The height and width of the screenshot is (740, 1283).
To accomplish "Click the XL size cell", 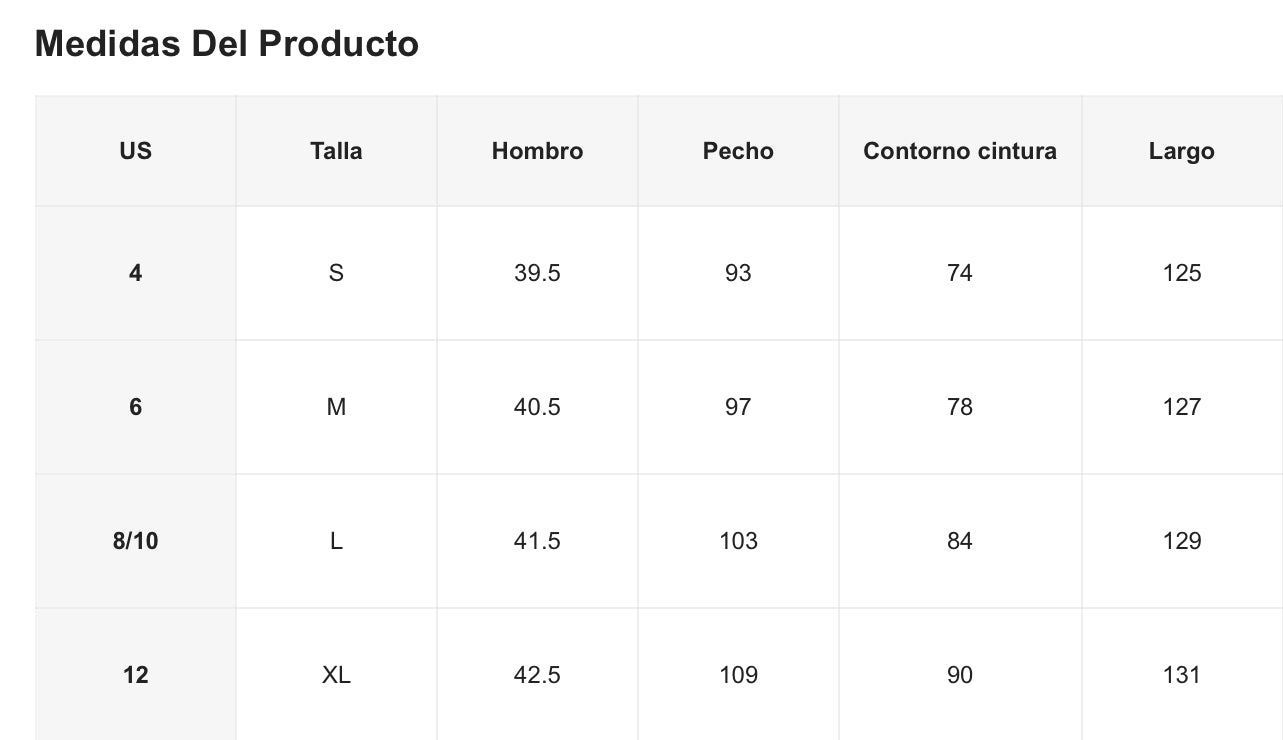I will 336,675.
